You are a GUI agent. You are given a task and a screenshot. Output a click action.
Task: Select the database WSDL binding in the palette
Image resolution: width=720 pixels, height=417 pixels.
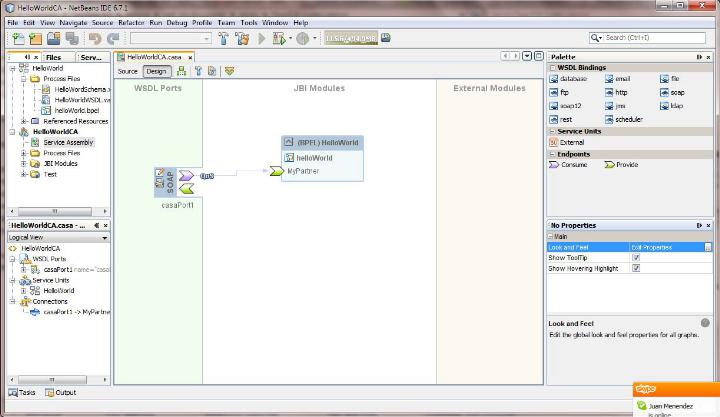click(568, 79)
